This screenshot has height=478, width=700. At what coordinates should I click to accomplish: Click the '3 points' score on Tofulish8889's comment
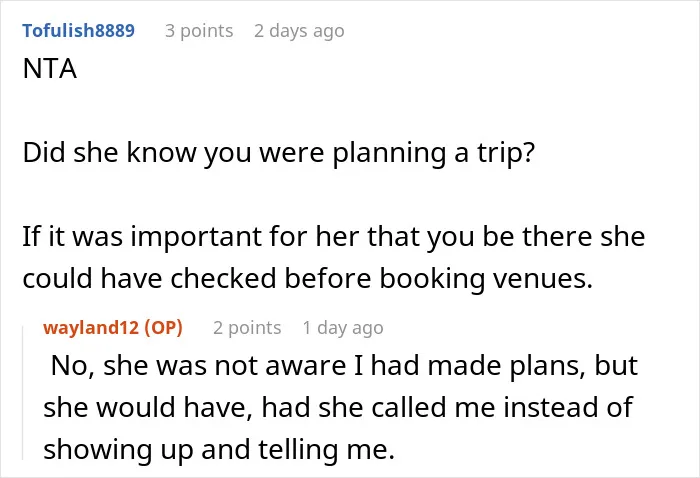tap(199, 31)
